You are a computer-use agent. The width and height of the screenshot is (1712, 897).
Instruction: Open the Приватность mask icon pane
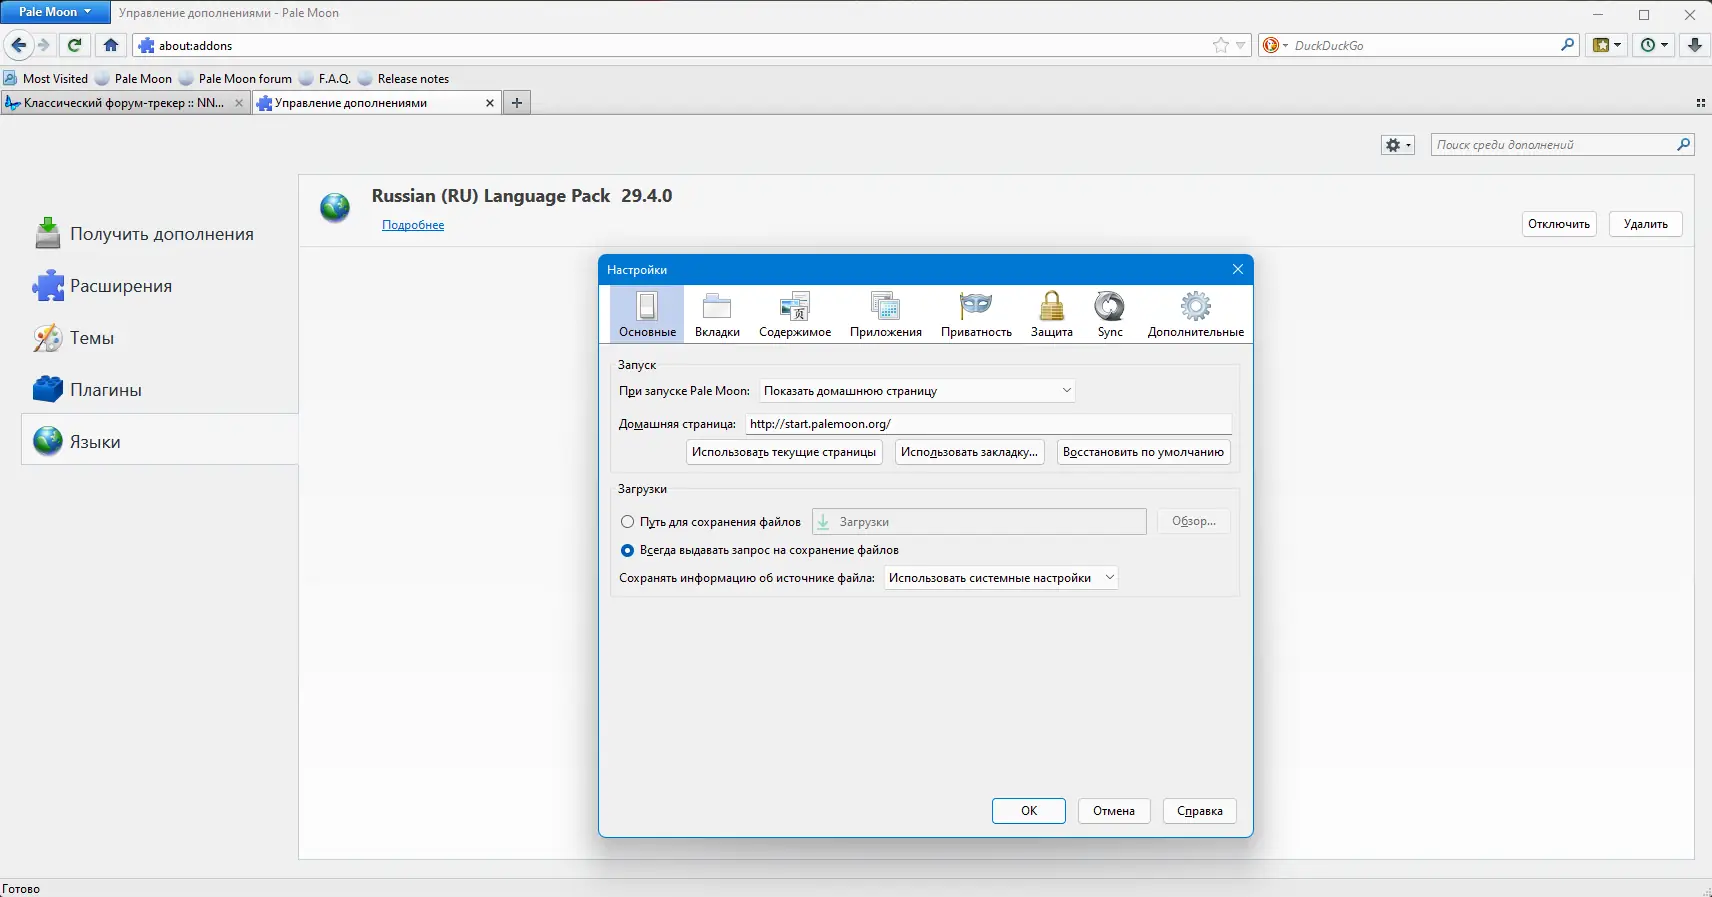[976, 314]
